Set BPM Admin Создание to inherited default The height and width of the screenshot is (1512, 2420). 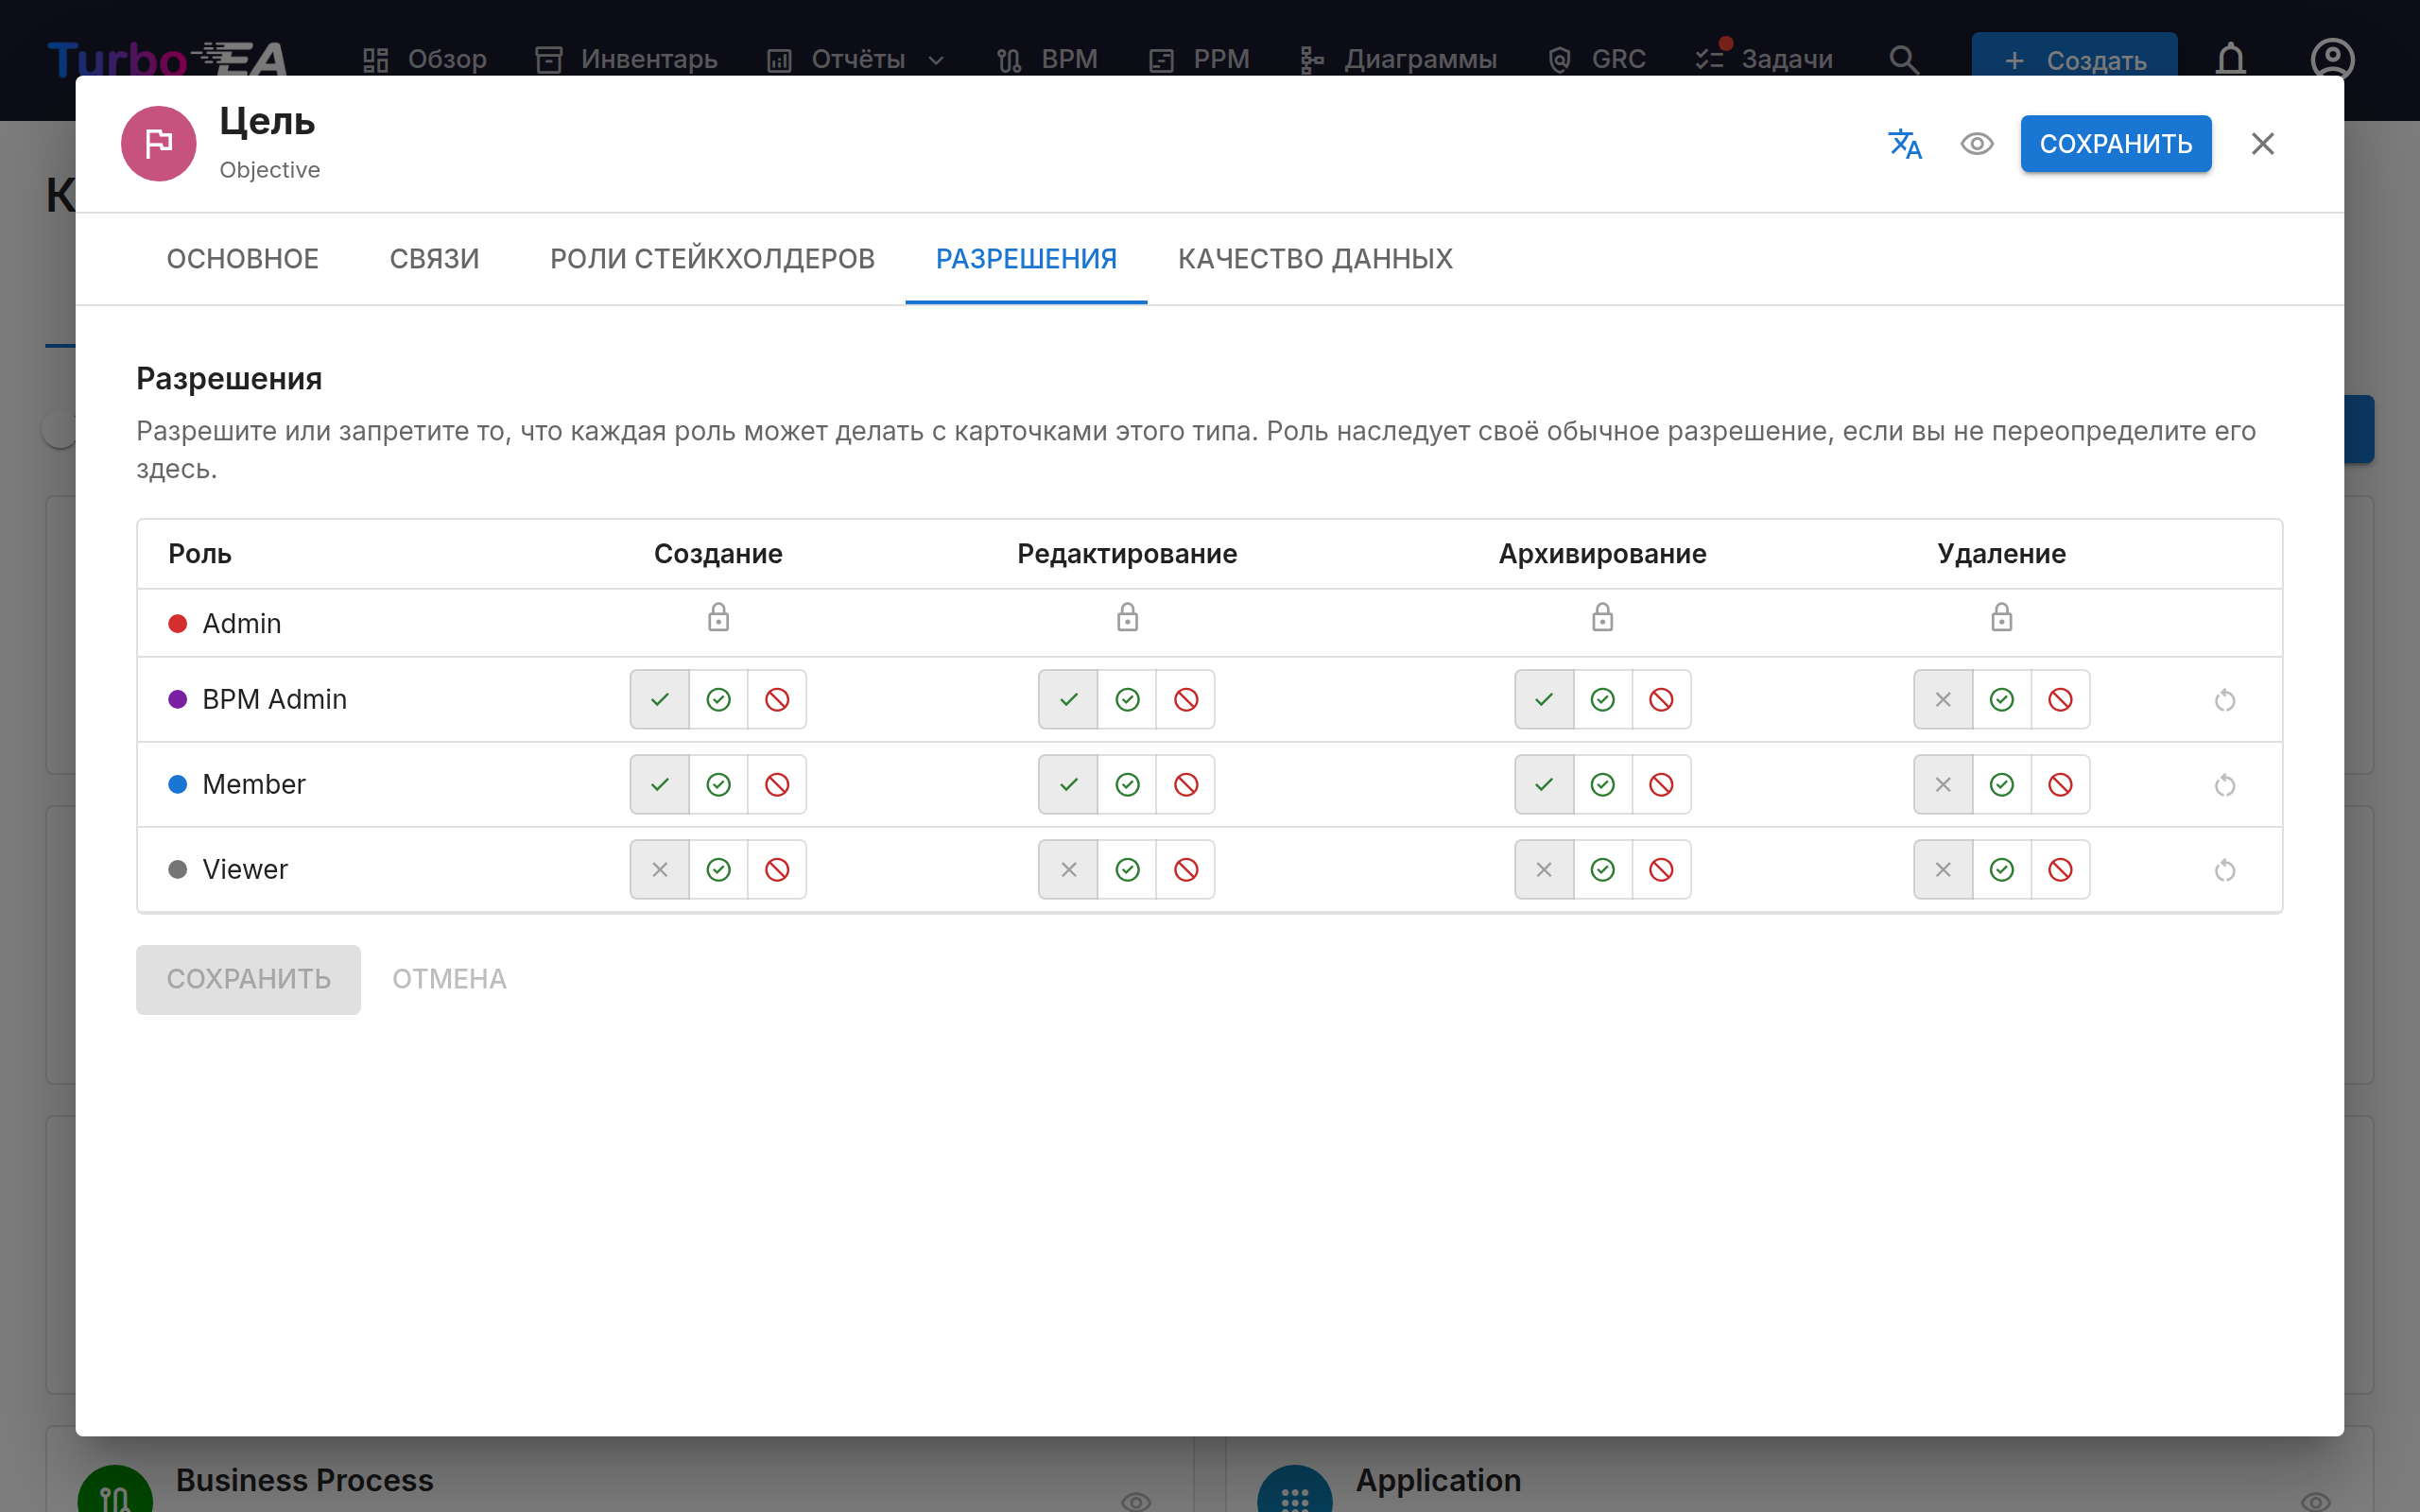(x=660, y=700)
